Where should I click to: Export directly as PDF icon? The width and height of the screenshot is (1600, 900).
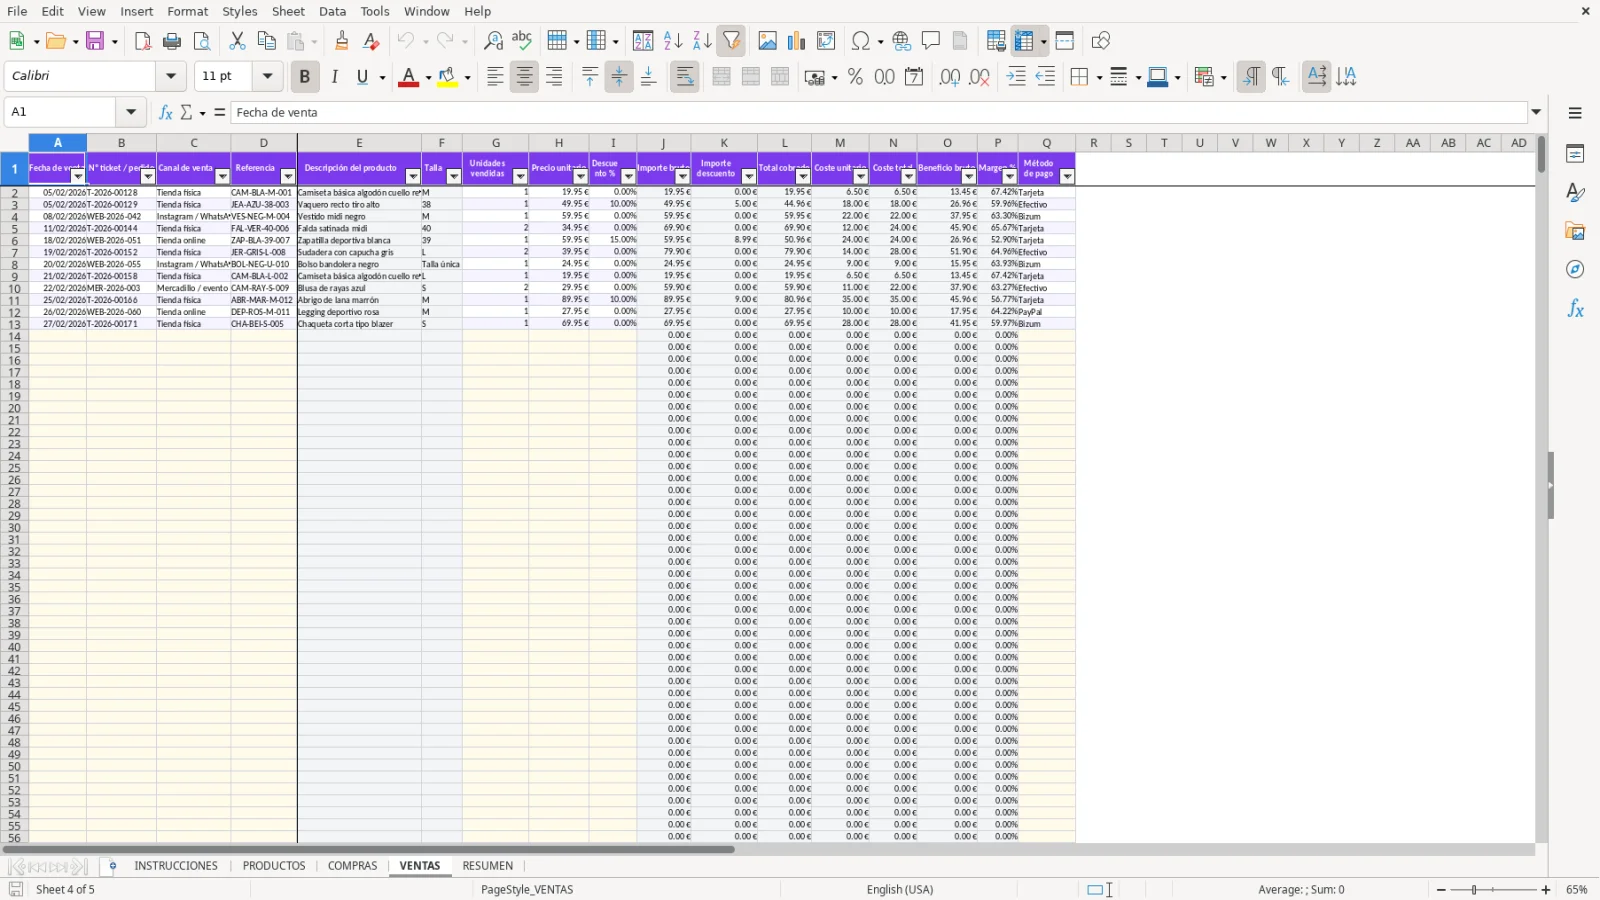(x=143, y=41)
